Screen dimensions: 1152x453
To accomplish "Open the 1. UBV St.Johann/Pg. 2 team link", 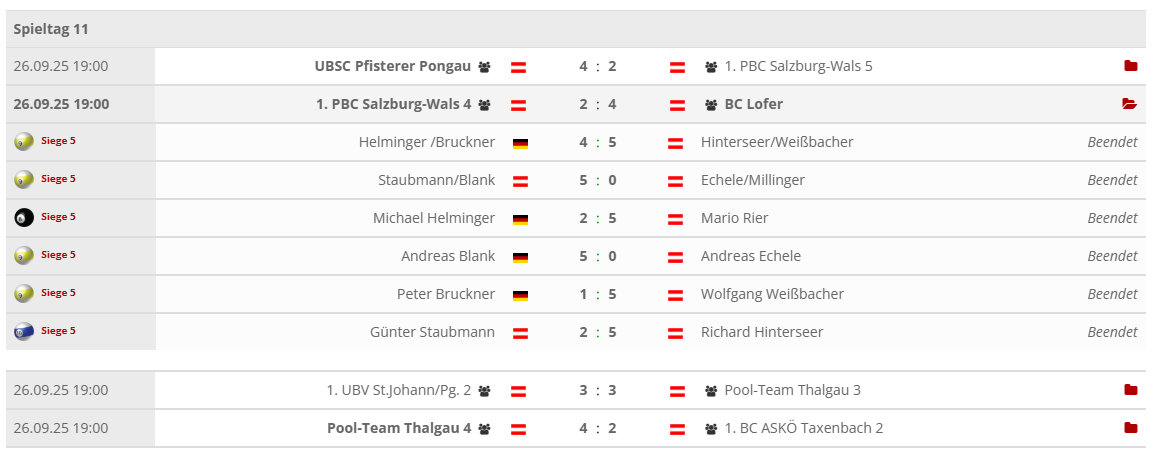I will pos(399,390).
